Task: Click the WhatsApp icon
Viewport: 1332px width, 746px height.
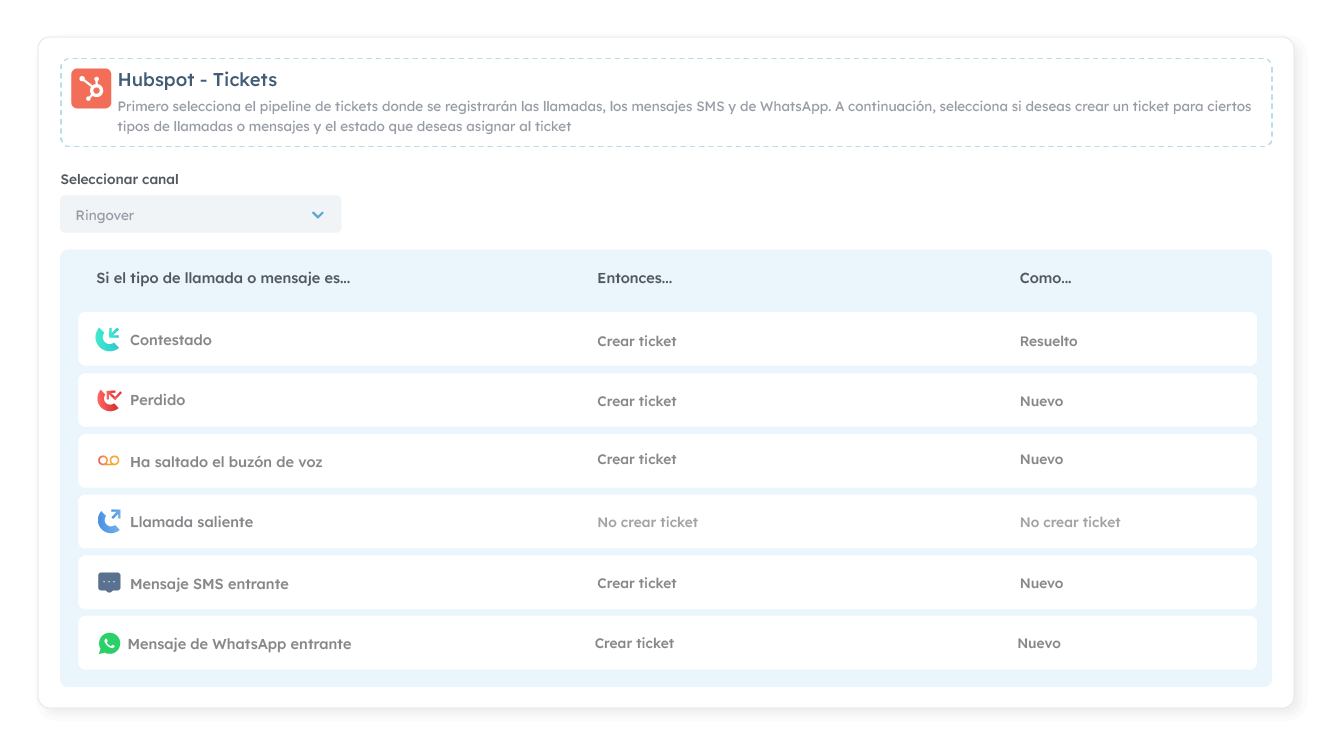Action: [x=109, y=643]
